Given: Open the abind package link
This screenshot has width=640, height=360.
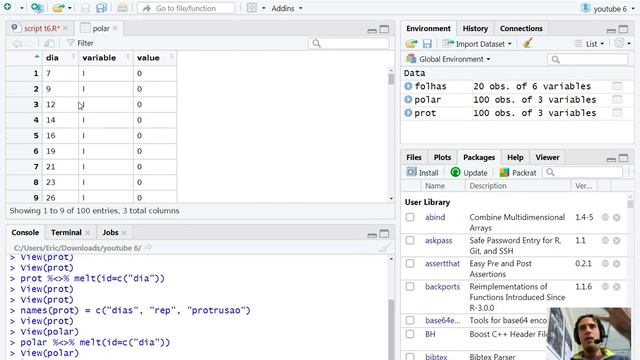Looking at the screenshot, I should tap(435, 217).
